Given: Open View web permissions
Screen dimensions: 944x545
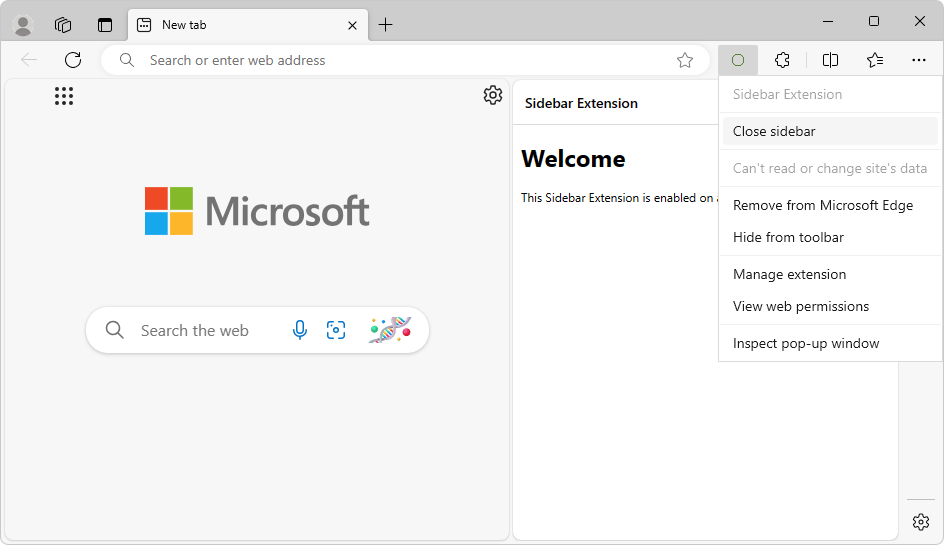Looking at the screenshot, I should (x=830, y=307).
